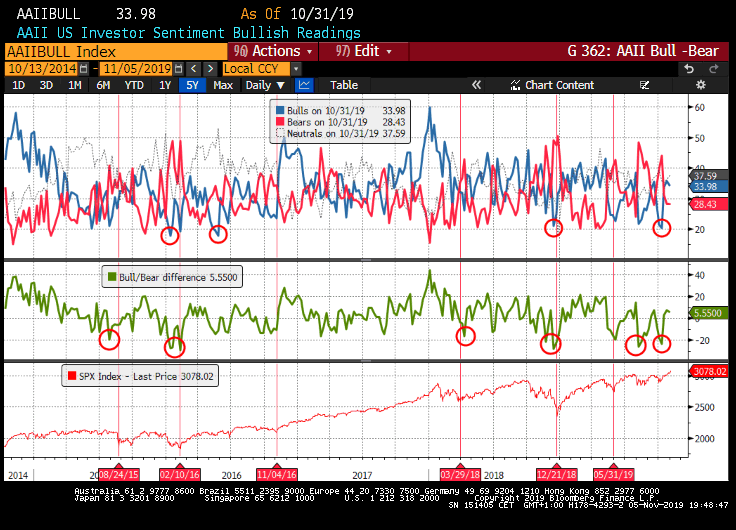Expand the Local CCY currency dropdown

click(258, 68)
